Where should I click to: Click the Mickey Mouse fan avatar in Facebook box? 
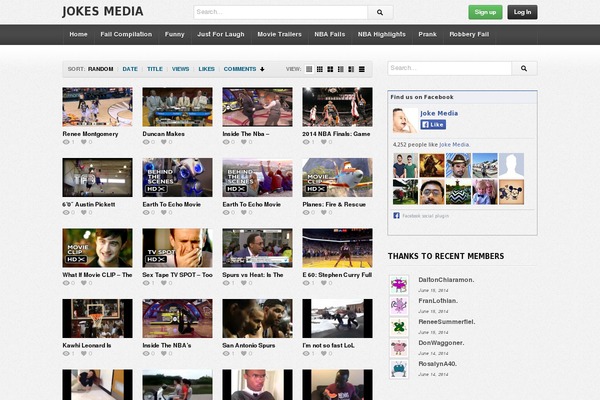point(511,192)
